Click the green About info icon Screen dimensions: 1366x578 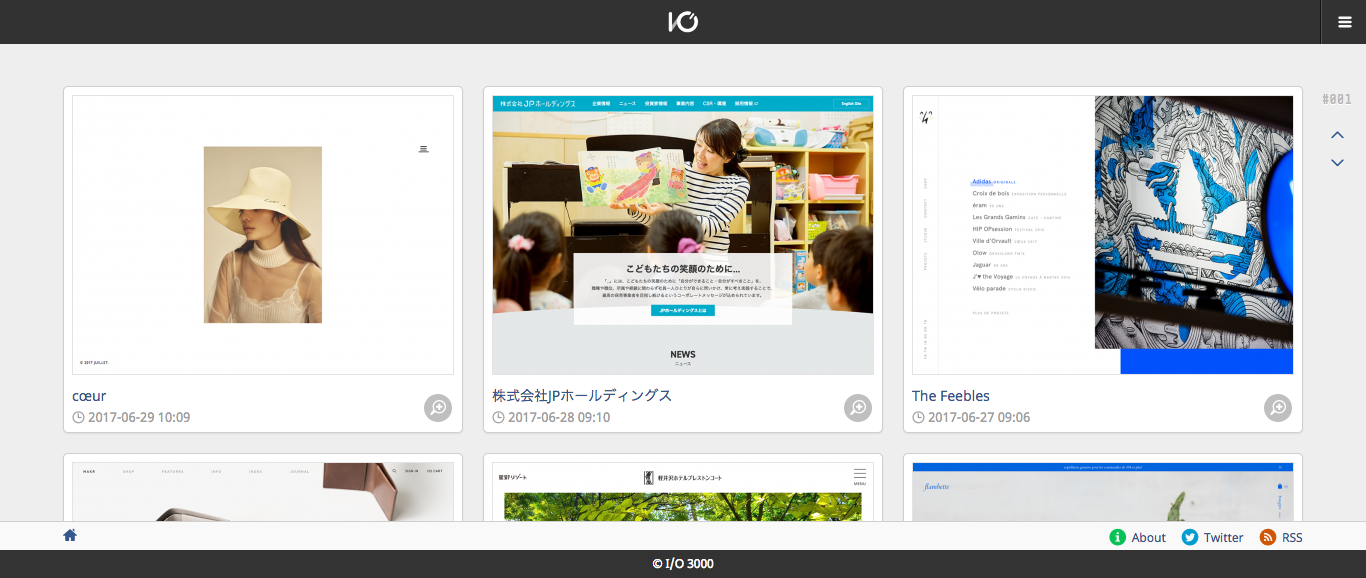point(1117,537)
